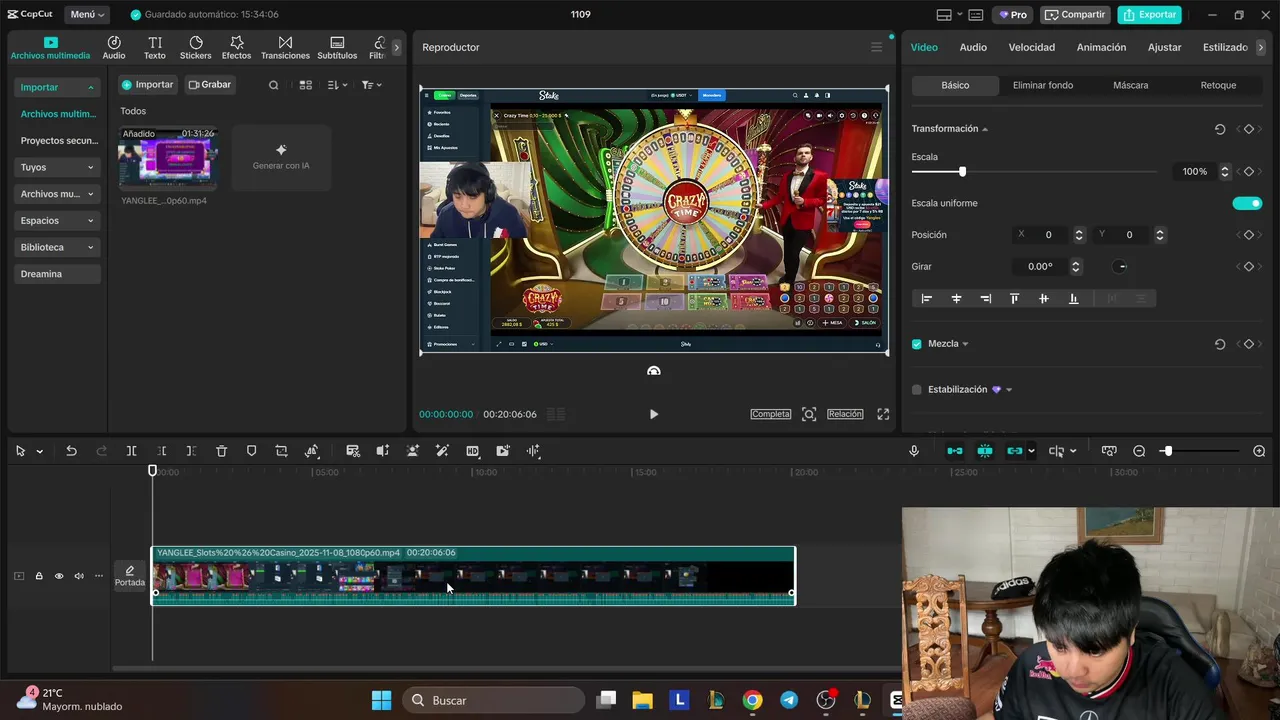Open the Texto panel
1280x720 pixels.
pyautogui.click(x=155, y=47)
